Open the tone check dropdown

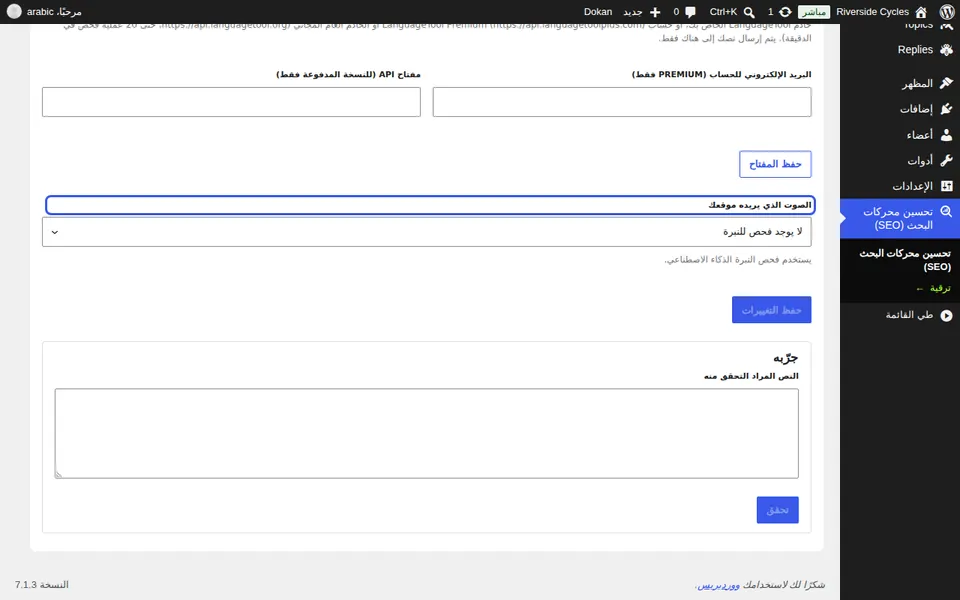tap(427, 232)
